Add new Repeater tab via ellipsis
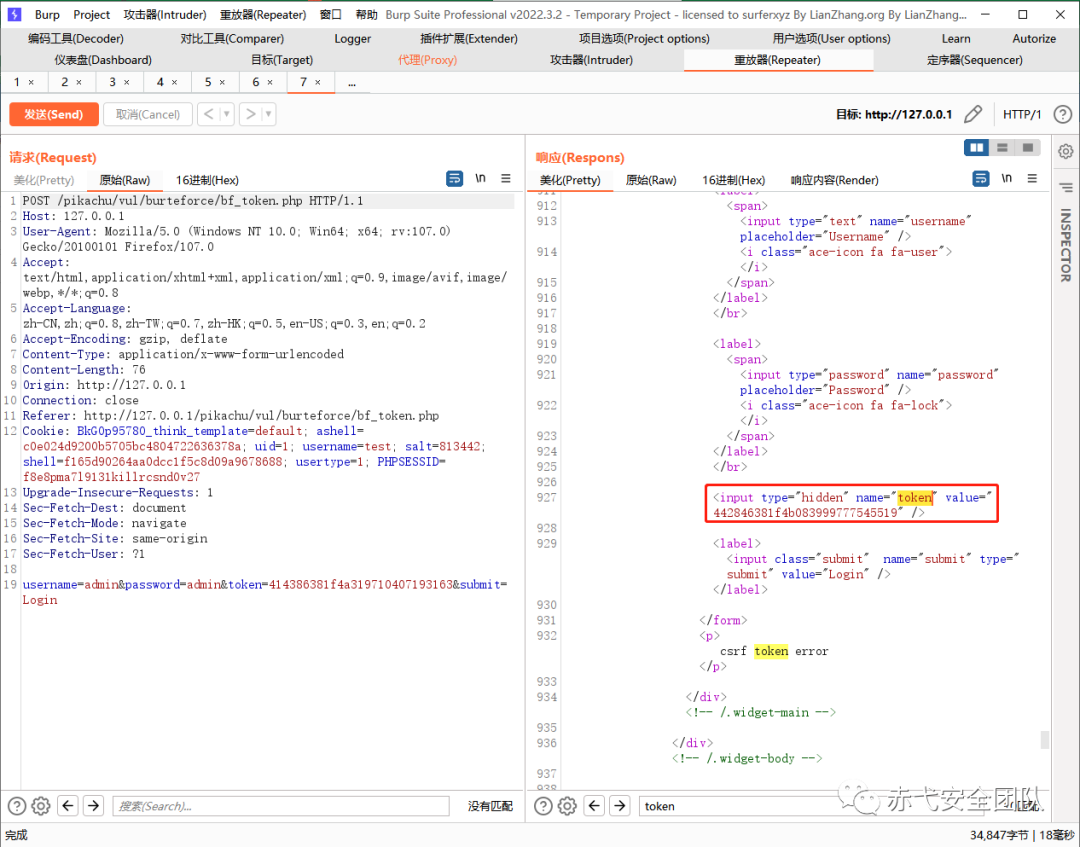 click(x=352, y=83)
